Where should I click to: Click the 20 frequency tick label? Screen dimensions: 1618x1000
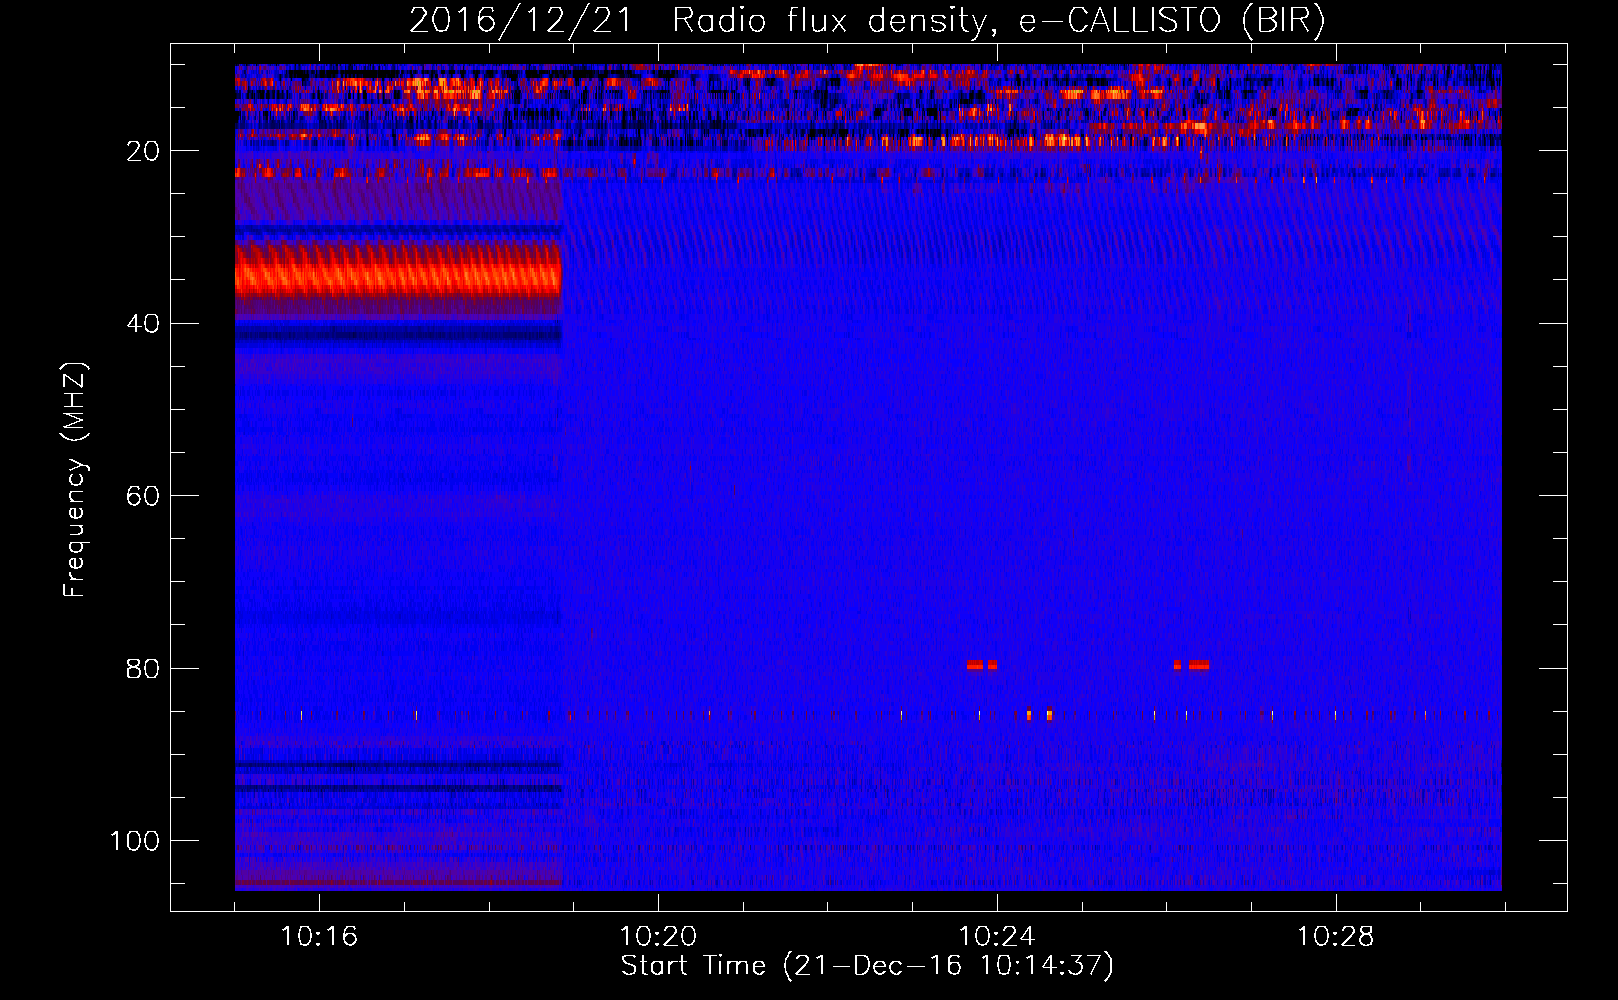[x=143, y=152]
